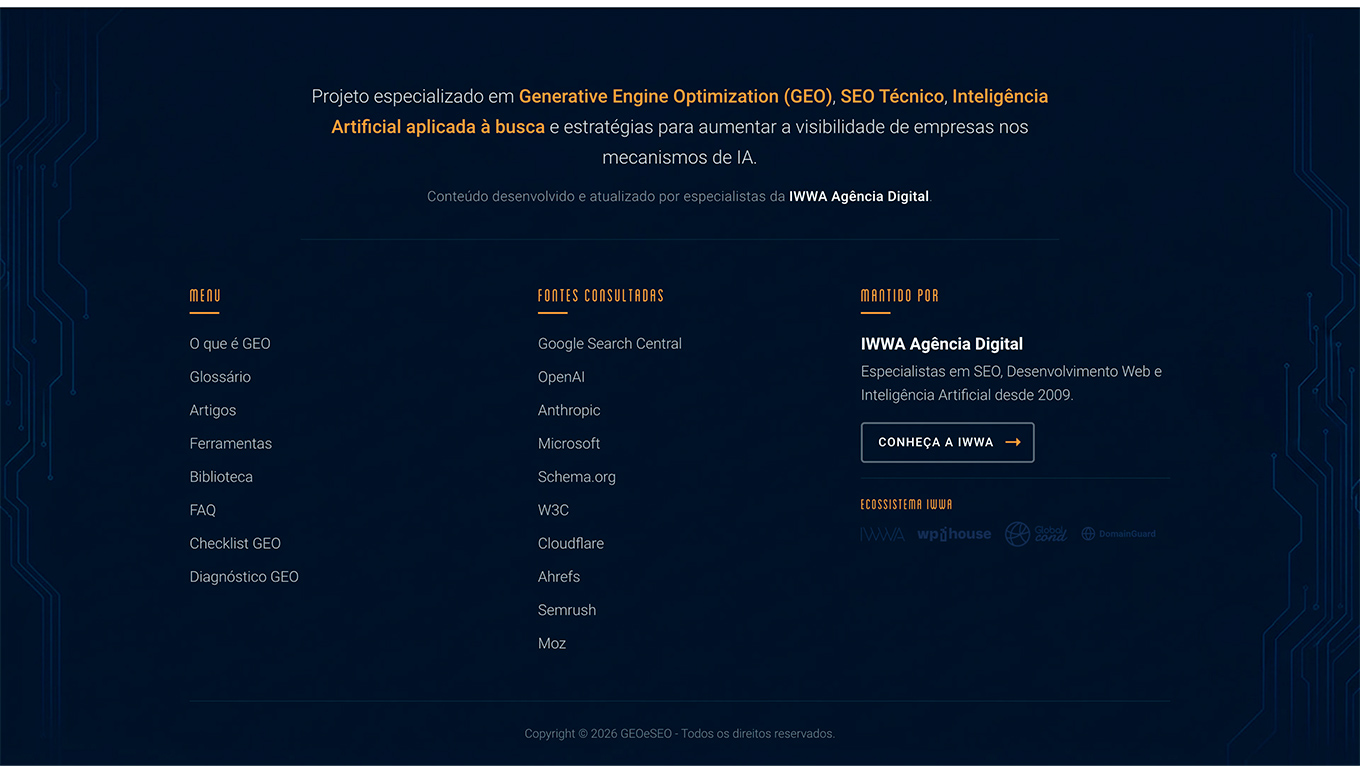
Task: Visit the Anthropic source link
Action: tap(569, 410)
